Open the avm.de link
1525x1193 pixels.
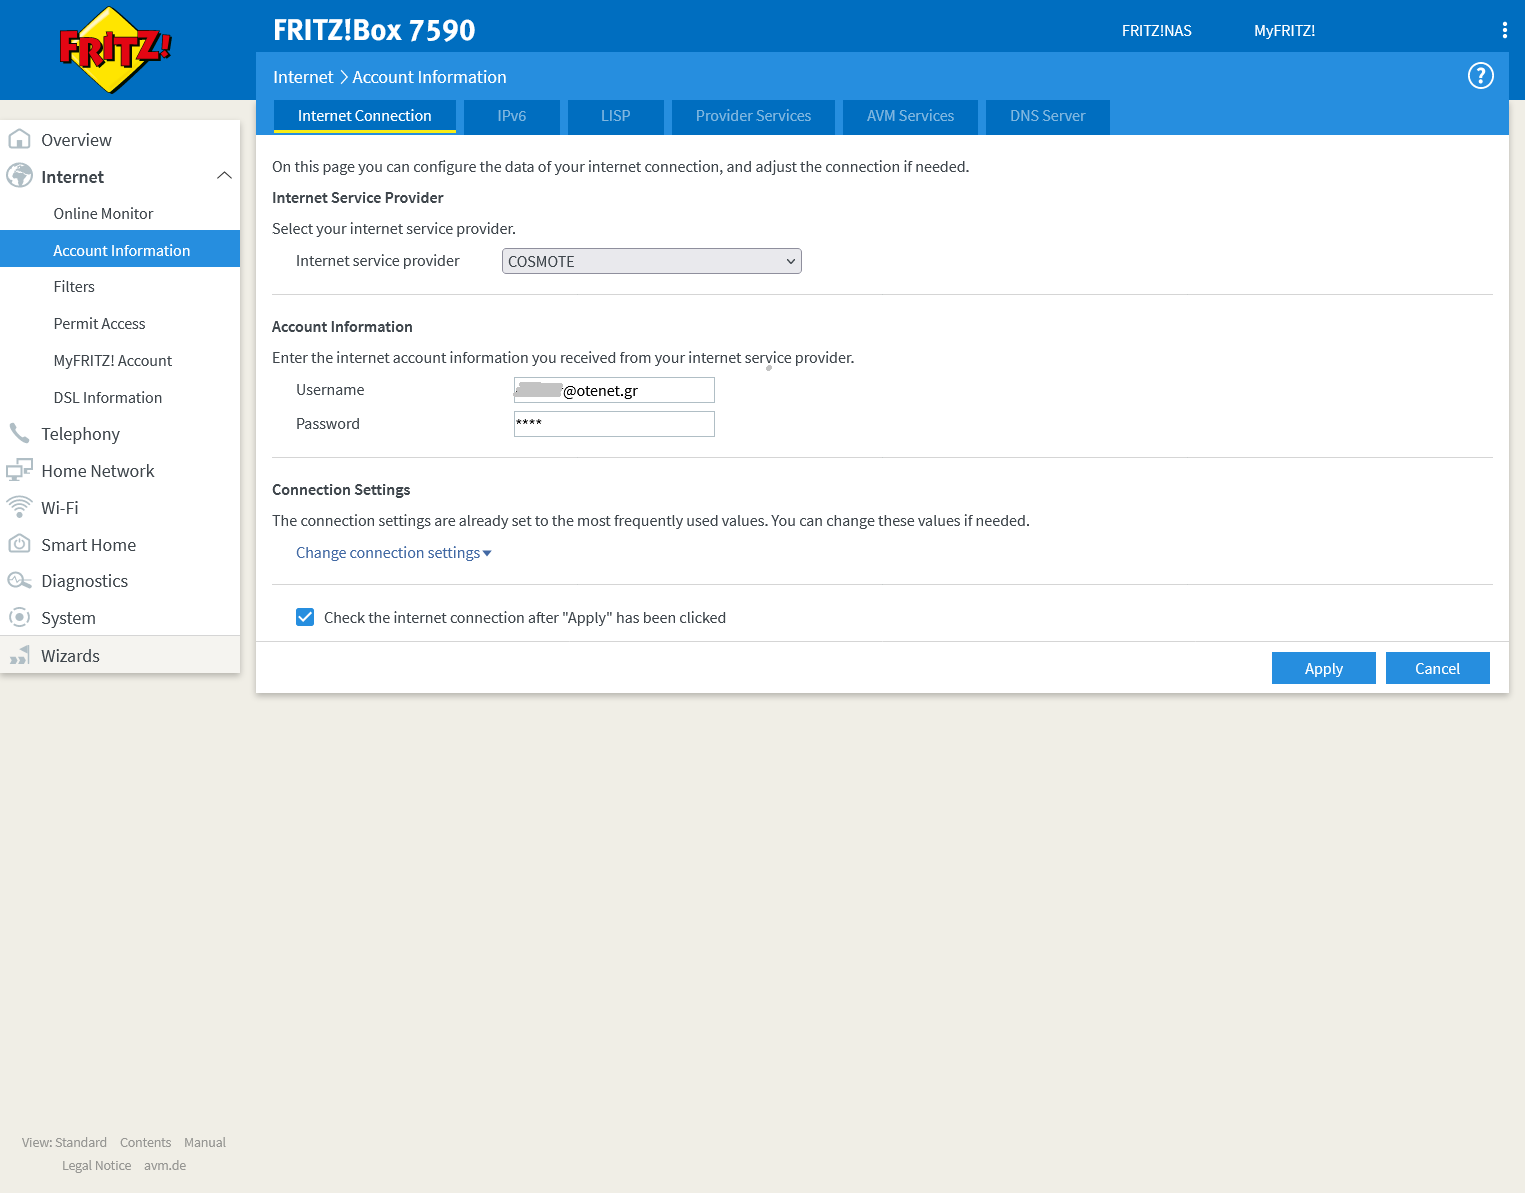165,1165
